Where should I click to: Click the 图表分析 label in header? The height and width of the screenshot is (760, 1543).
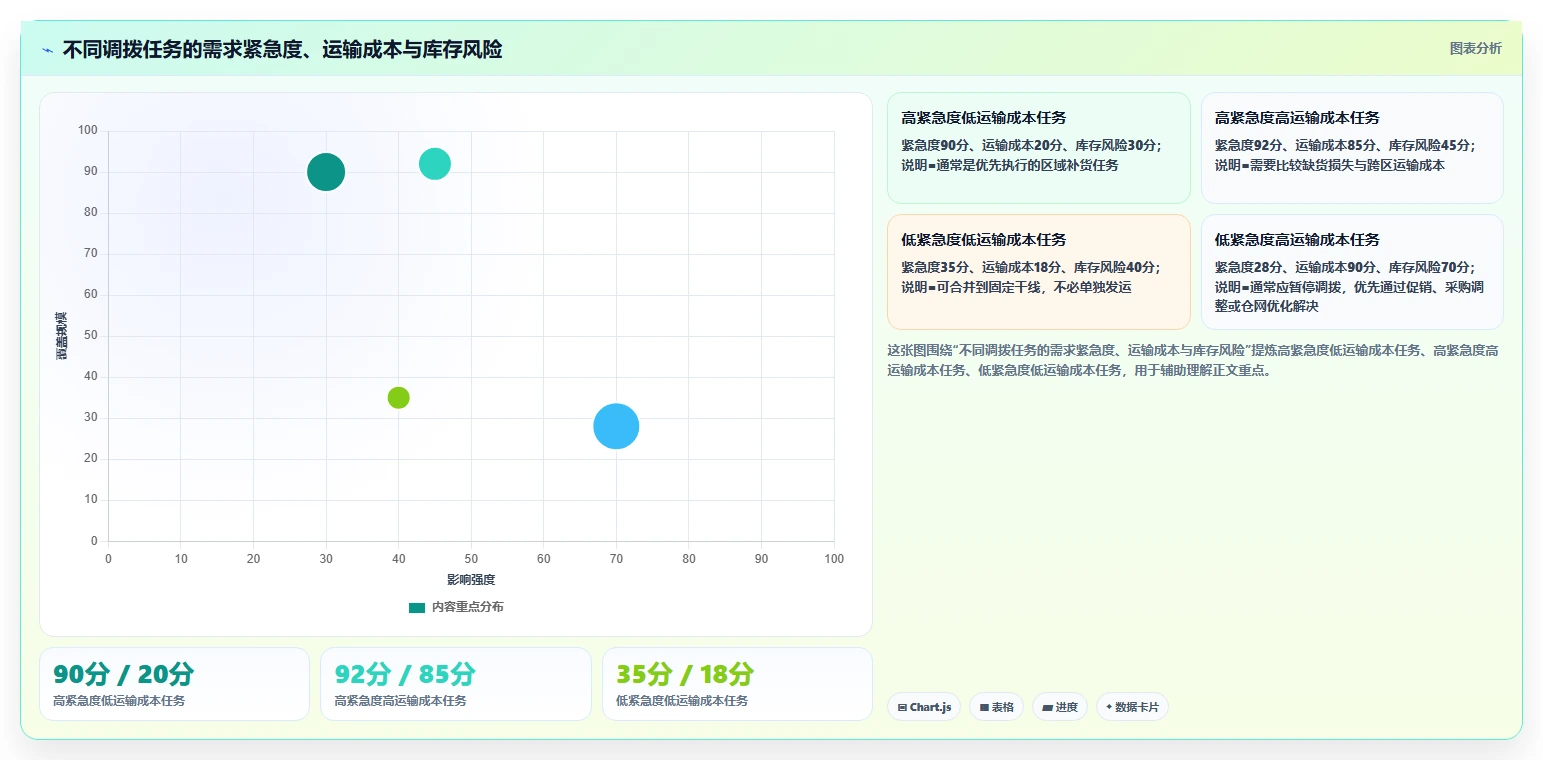[x=1475, y=48]
